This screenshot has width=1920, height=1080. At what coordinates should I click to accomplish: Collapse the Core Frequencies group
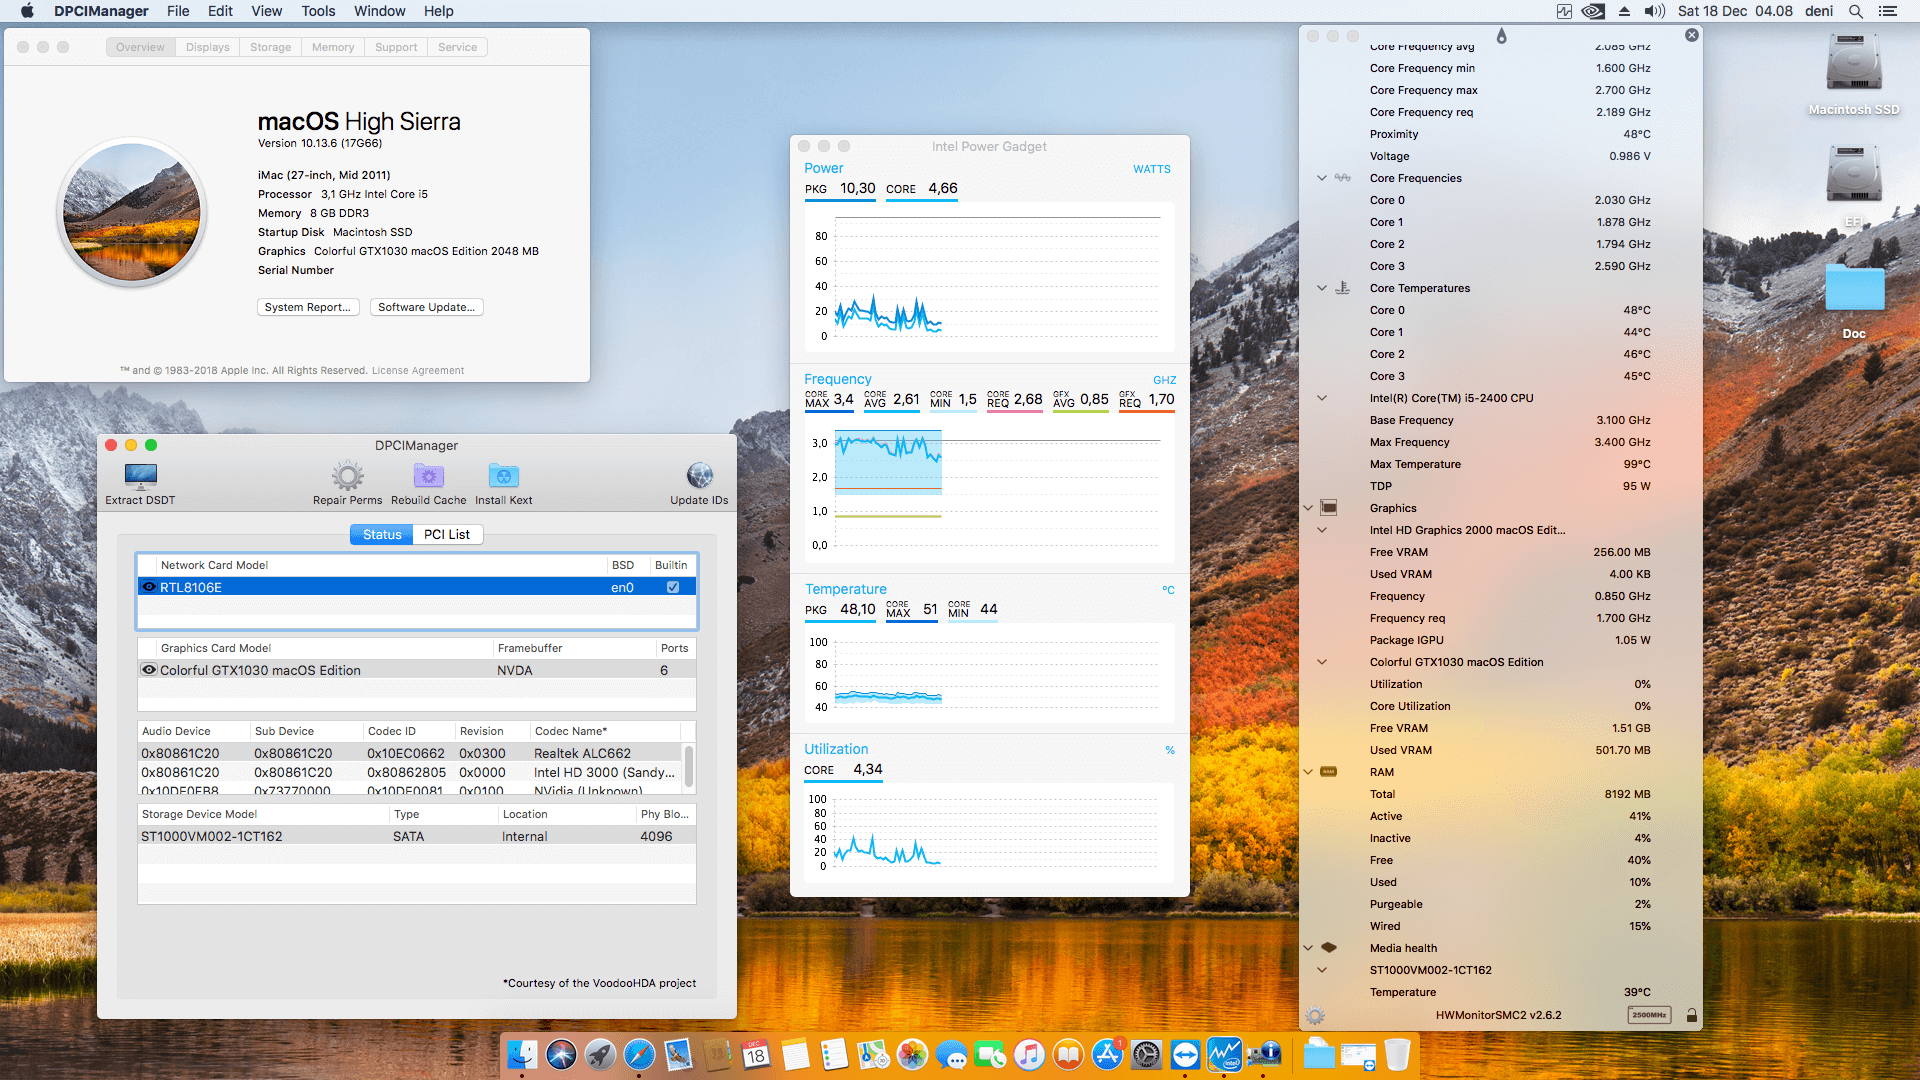pyautogui.click(x=1322, y=178)
